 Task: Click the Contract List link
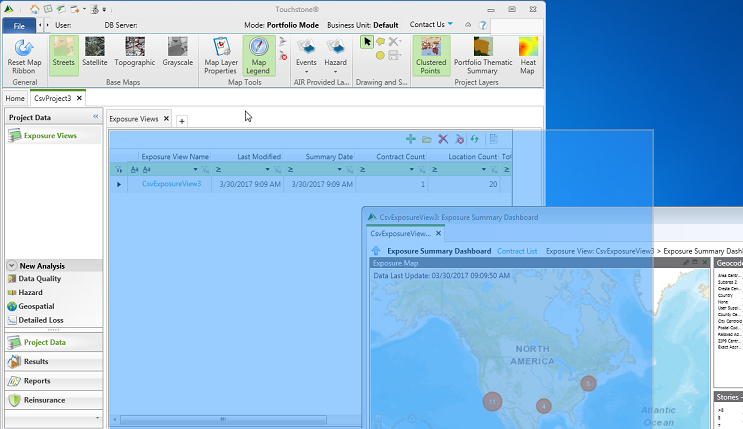(517, 251)
